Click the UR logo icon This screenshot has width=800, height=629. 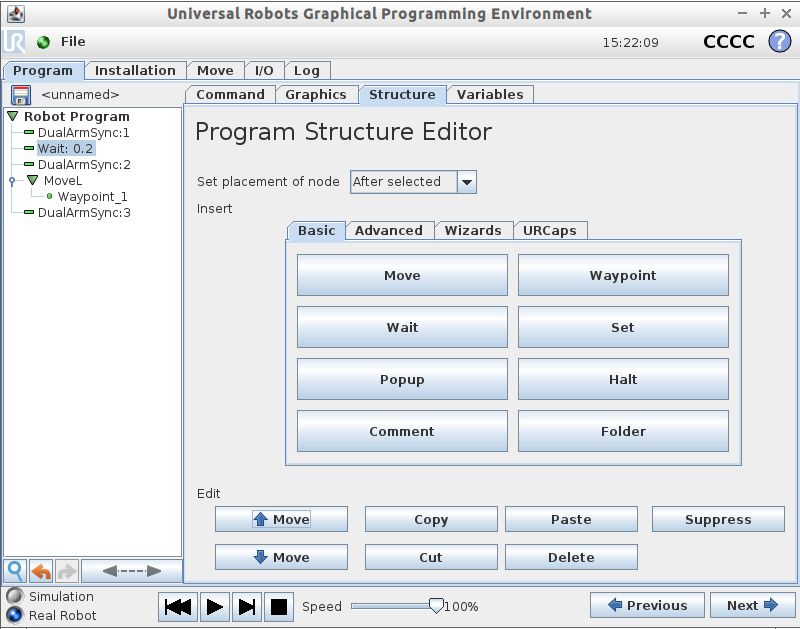point(14,42)
